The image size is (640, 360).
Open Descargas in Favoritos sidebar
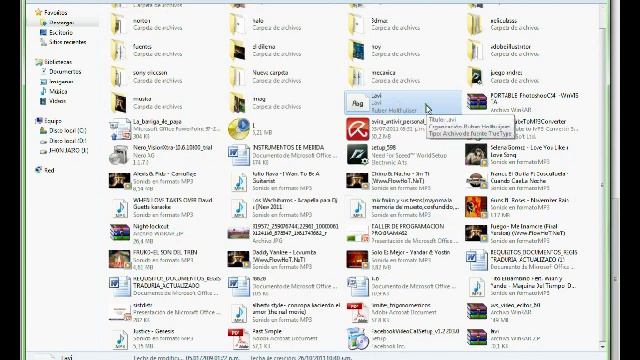61,23
